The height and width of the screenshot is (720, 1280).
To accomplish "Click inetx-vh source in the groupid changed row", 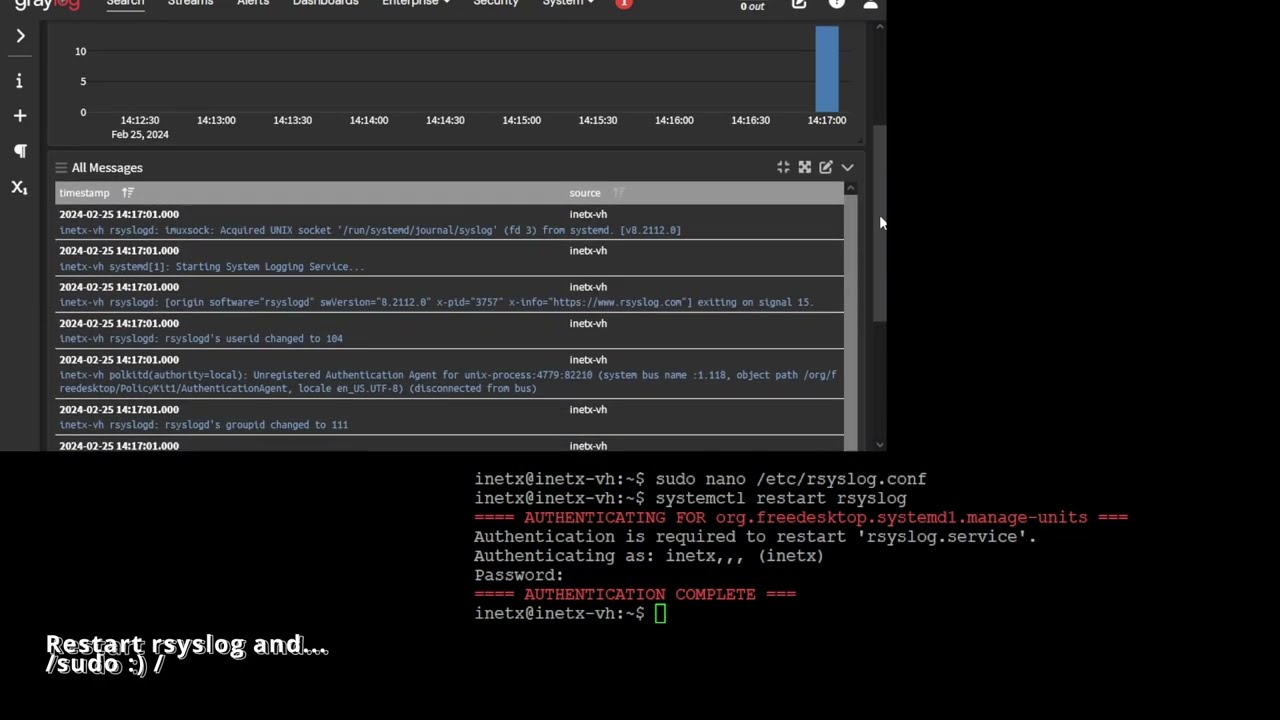I will [588, 410].
